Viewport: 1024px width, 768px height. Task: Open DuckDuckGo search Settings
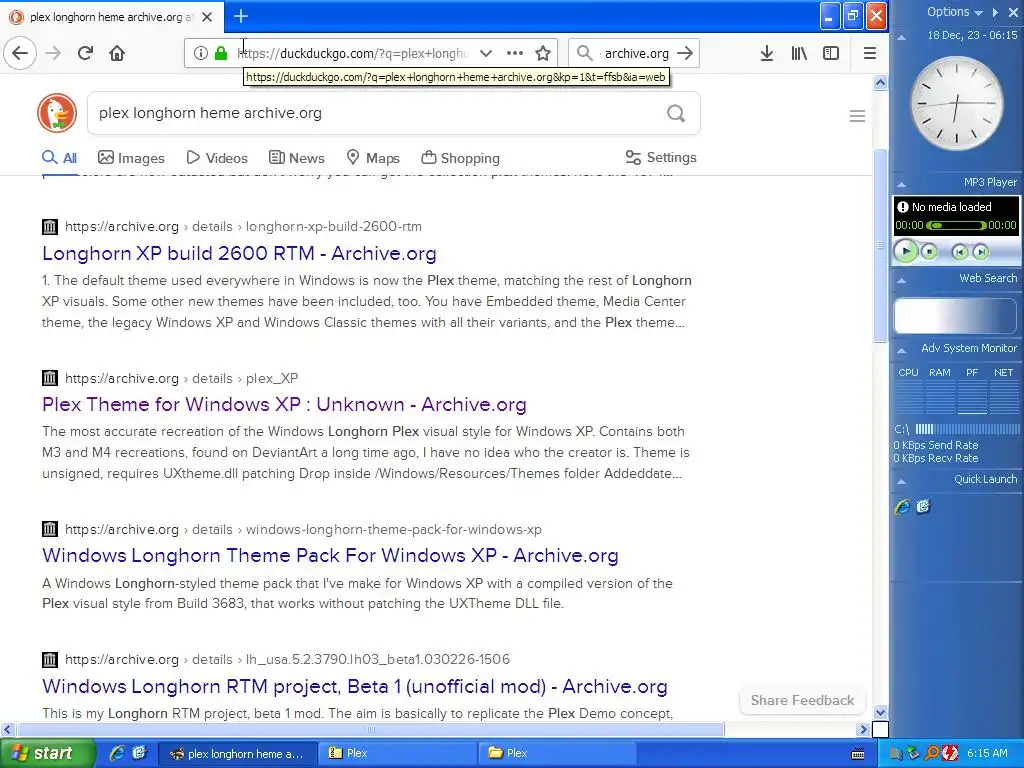point(661,157)
